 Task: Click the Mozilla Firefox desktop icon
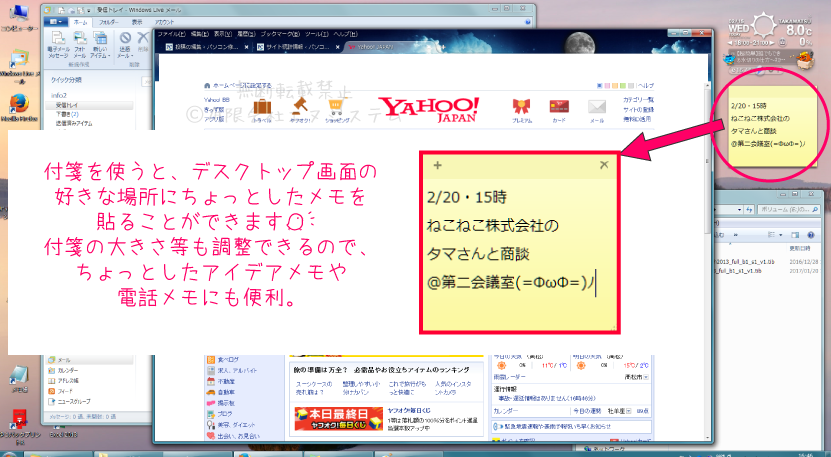click(x=19, y=108)
